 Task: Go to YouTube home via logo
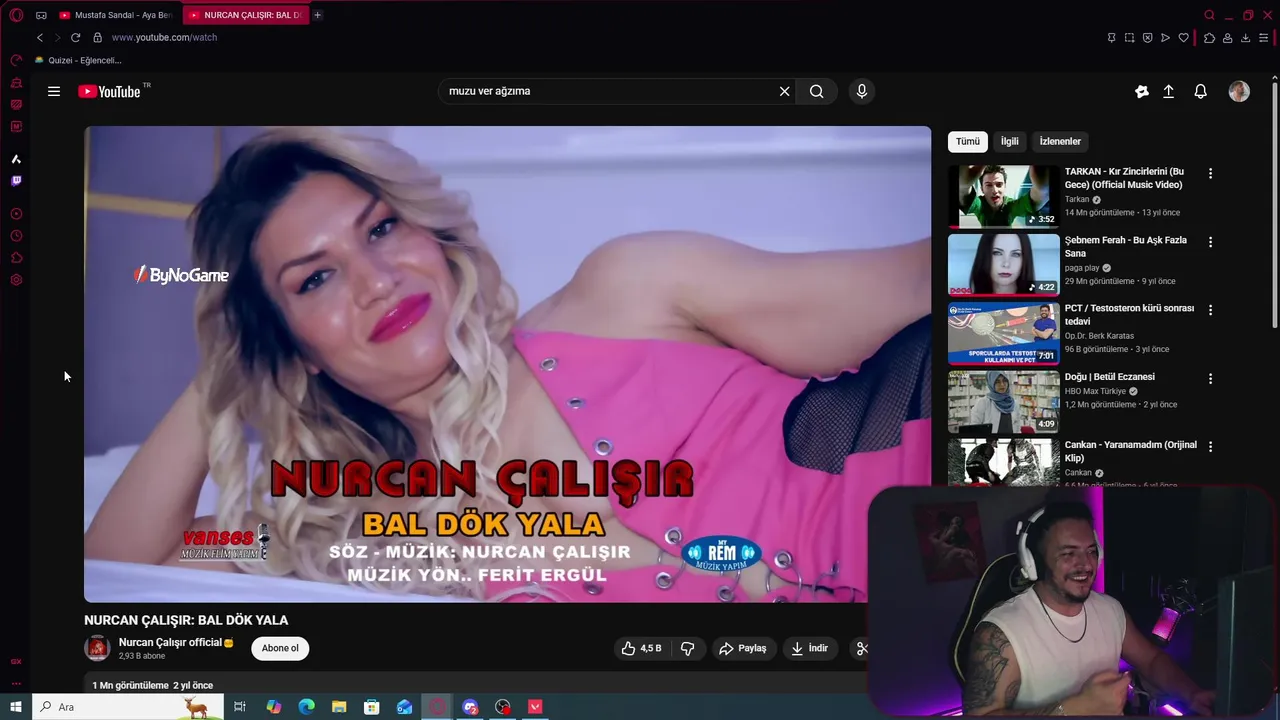click(109, 91)
